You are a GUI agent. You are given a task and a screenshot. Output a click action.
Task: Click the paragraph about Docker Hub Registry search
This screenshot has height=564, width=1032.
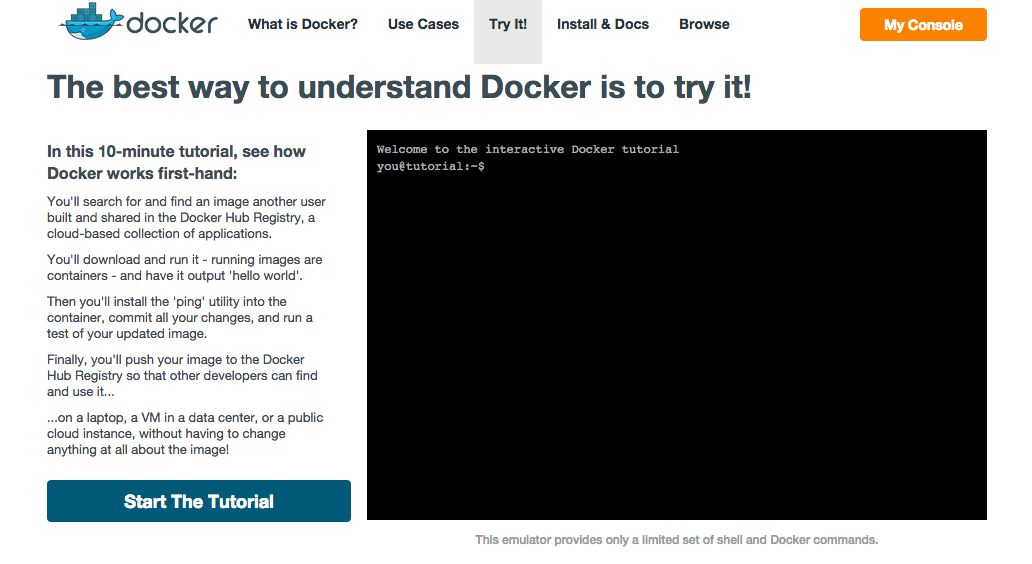point(186,217)
